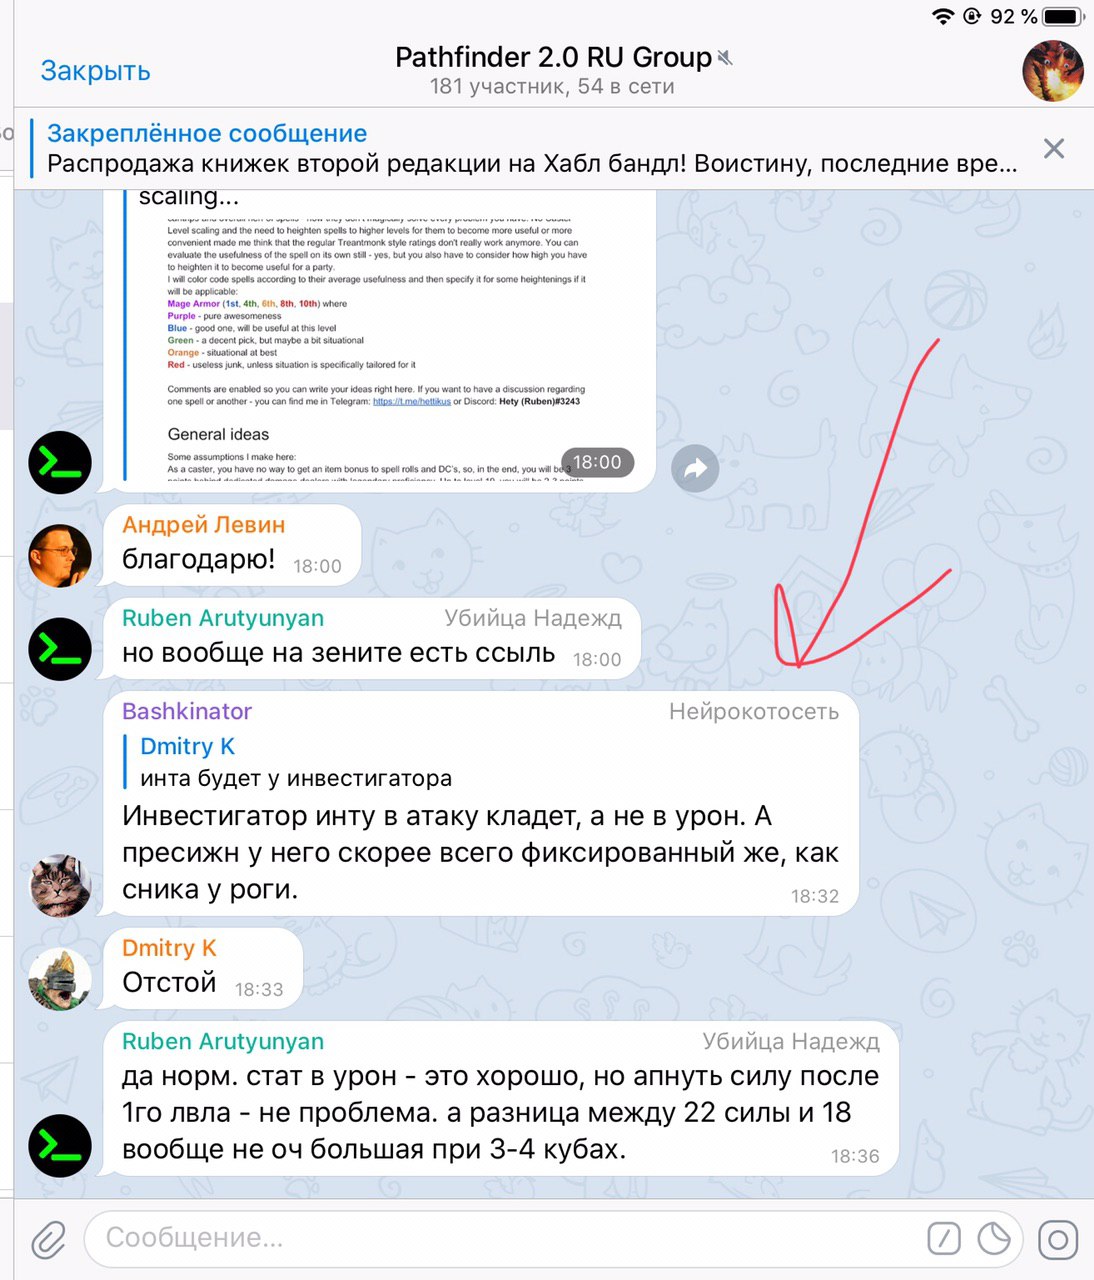Tap the camera icon in message bar
Image resolution: width=1094 pixels, height=1280 pixels.
[1058, 1240]
